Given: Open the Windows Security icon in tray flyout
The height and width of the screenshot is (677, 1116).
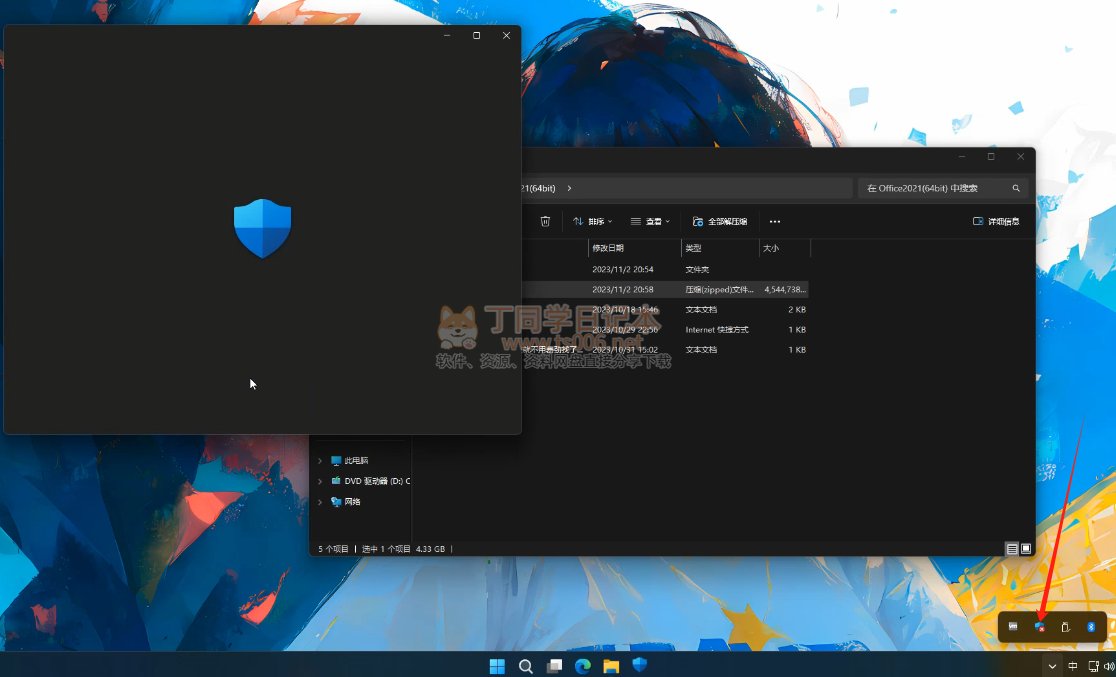Looking at the screenshot, I should click(x=1040, y=627).
